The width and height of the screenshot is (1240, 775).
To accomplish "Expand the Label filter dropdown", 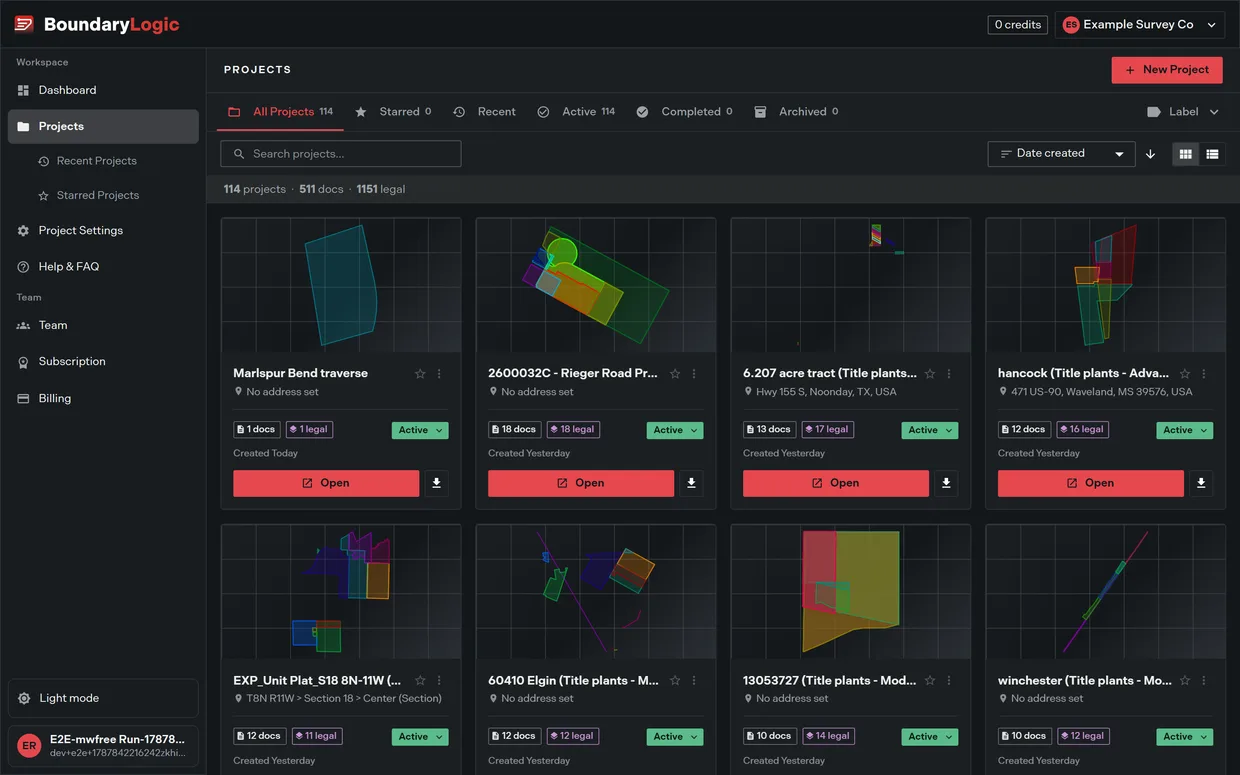I will (1183, 112).
